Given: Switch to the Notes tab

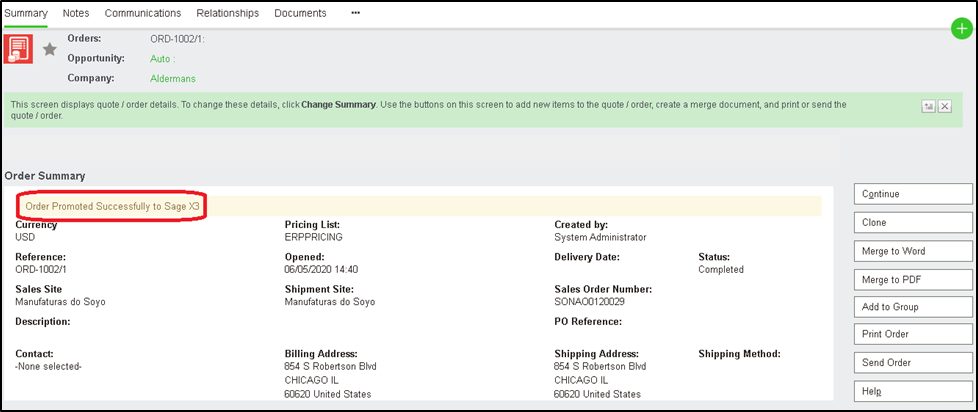Looking at the screenshot, I should pyautogui.click(x=76, y=13).
